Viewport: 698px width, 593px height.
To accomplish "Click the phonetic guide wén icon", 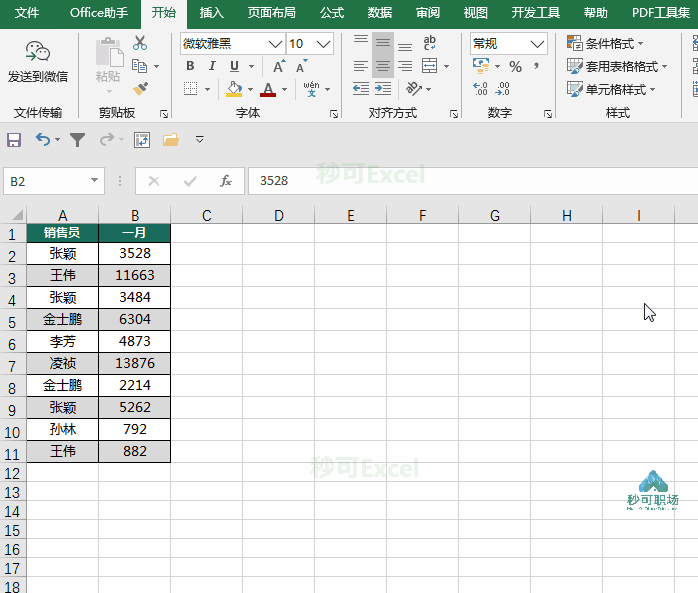I will [x=311, y=89].
